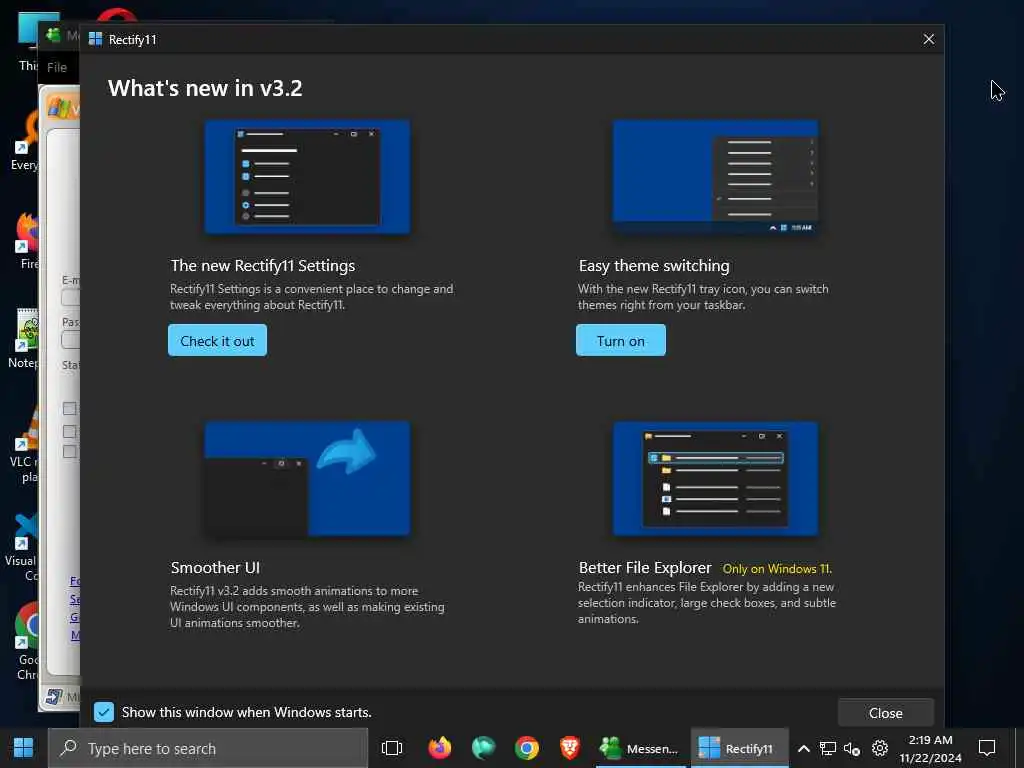
Task: Close the Rectify11 window with X
Action: [x=928, y=39]
